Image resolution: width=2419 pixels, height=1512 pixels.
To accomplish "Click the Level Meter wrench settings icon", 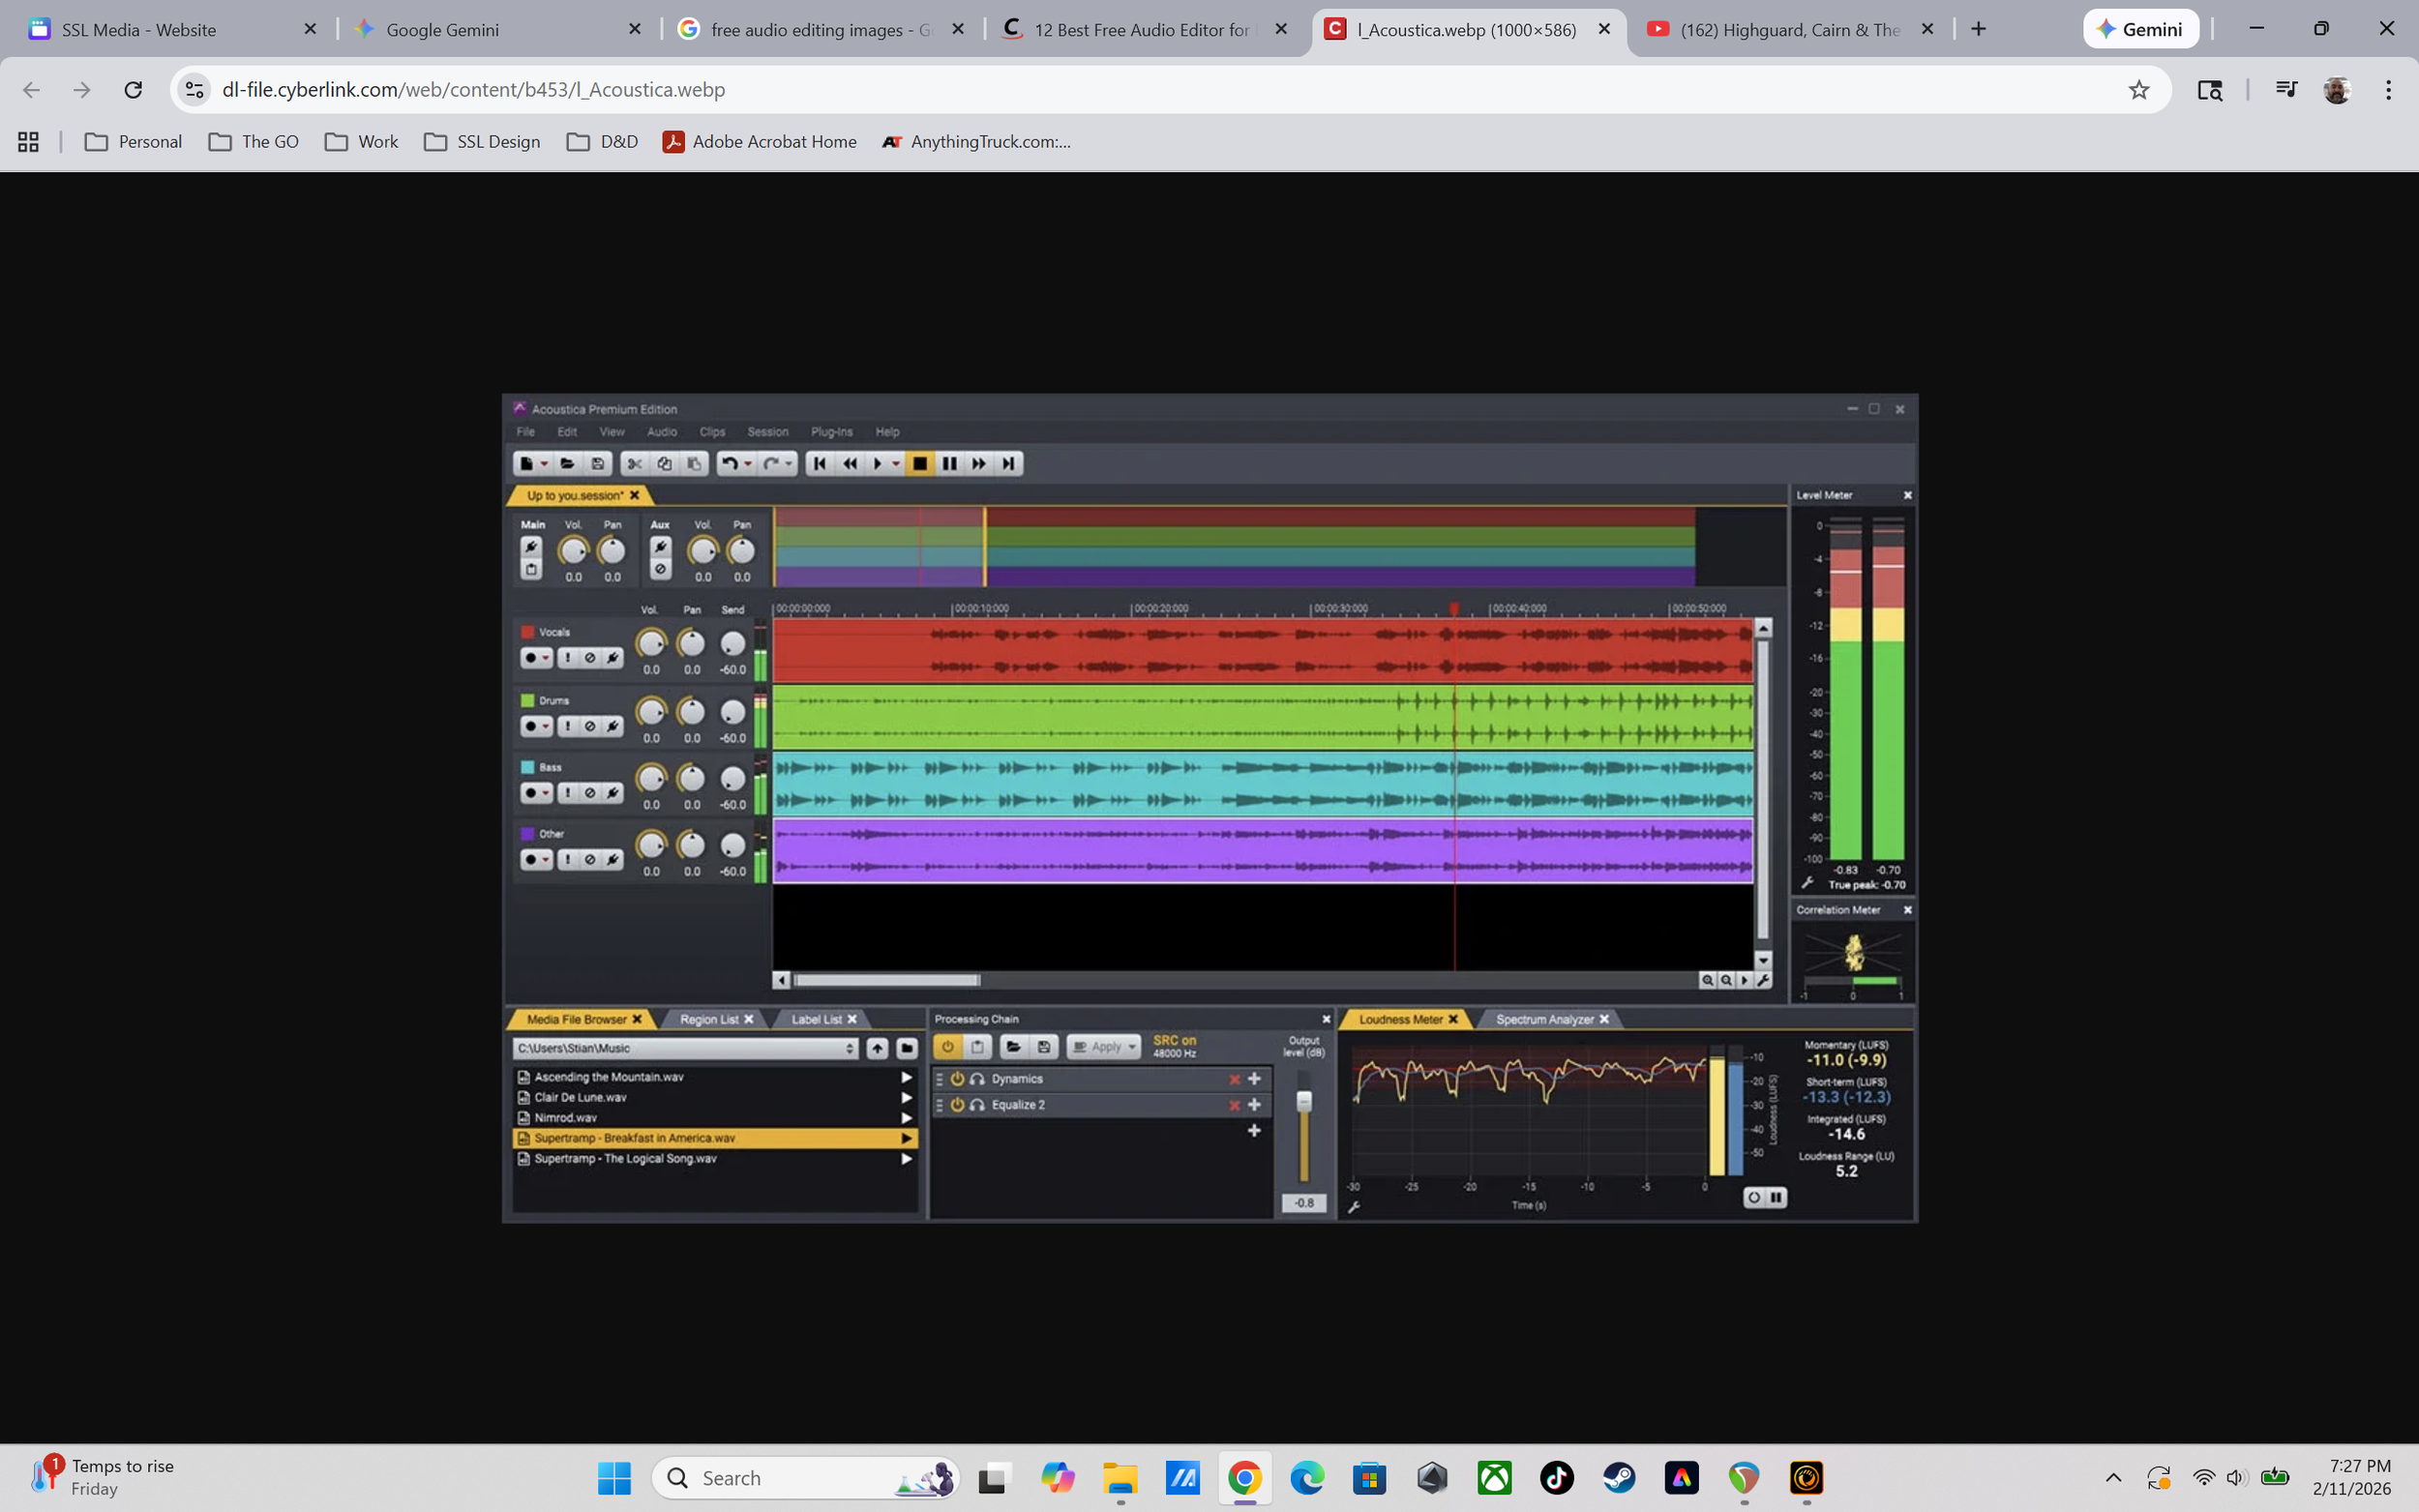I will point(1807,883).
